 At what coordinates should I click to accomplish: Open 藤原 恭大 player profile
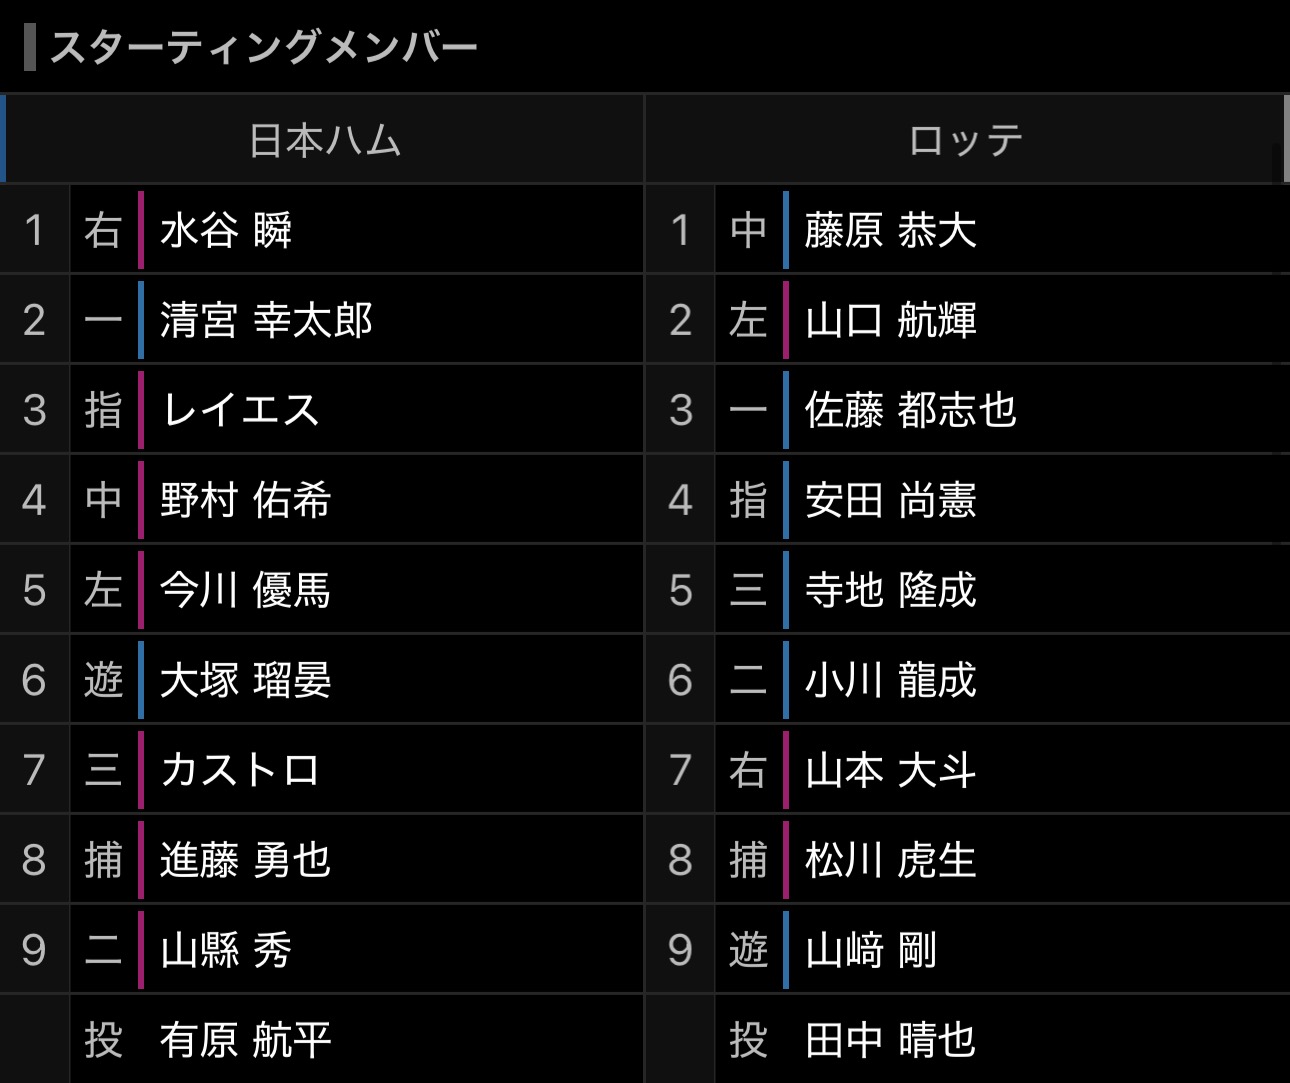(x=890, y=230)
